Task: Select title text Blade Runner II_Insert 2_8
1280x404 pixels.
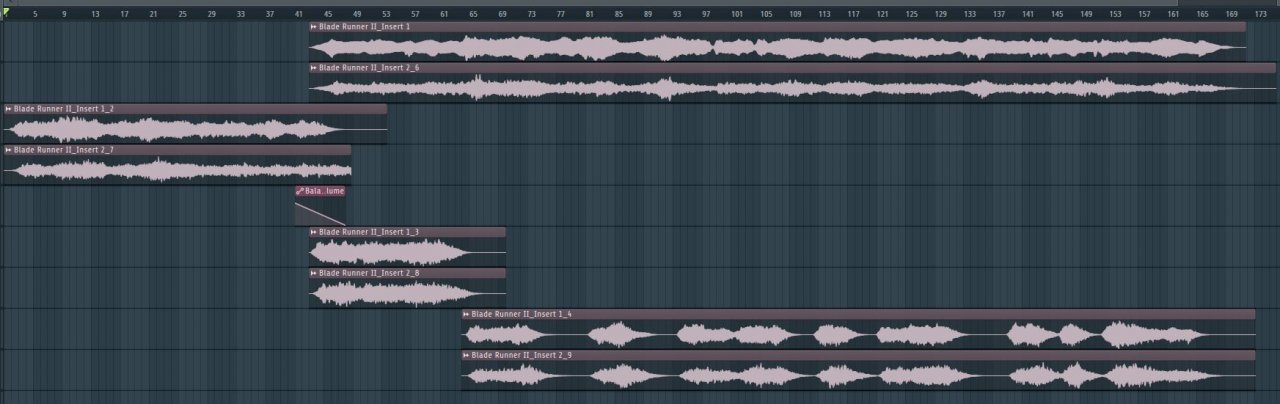Action: tap(369, 272)
